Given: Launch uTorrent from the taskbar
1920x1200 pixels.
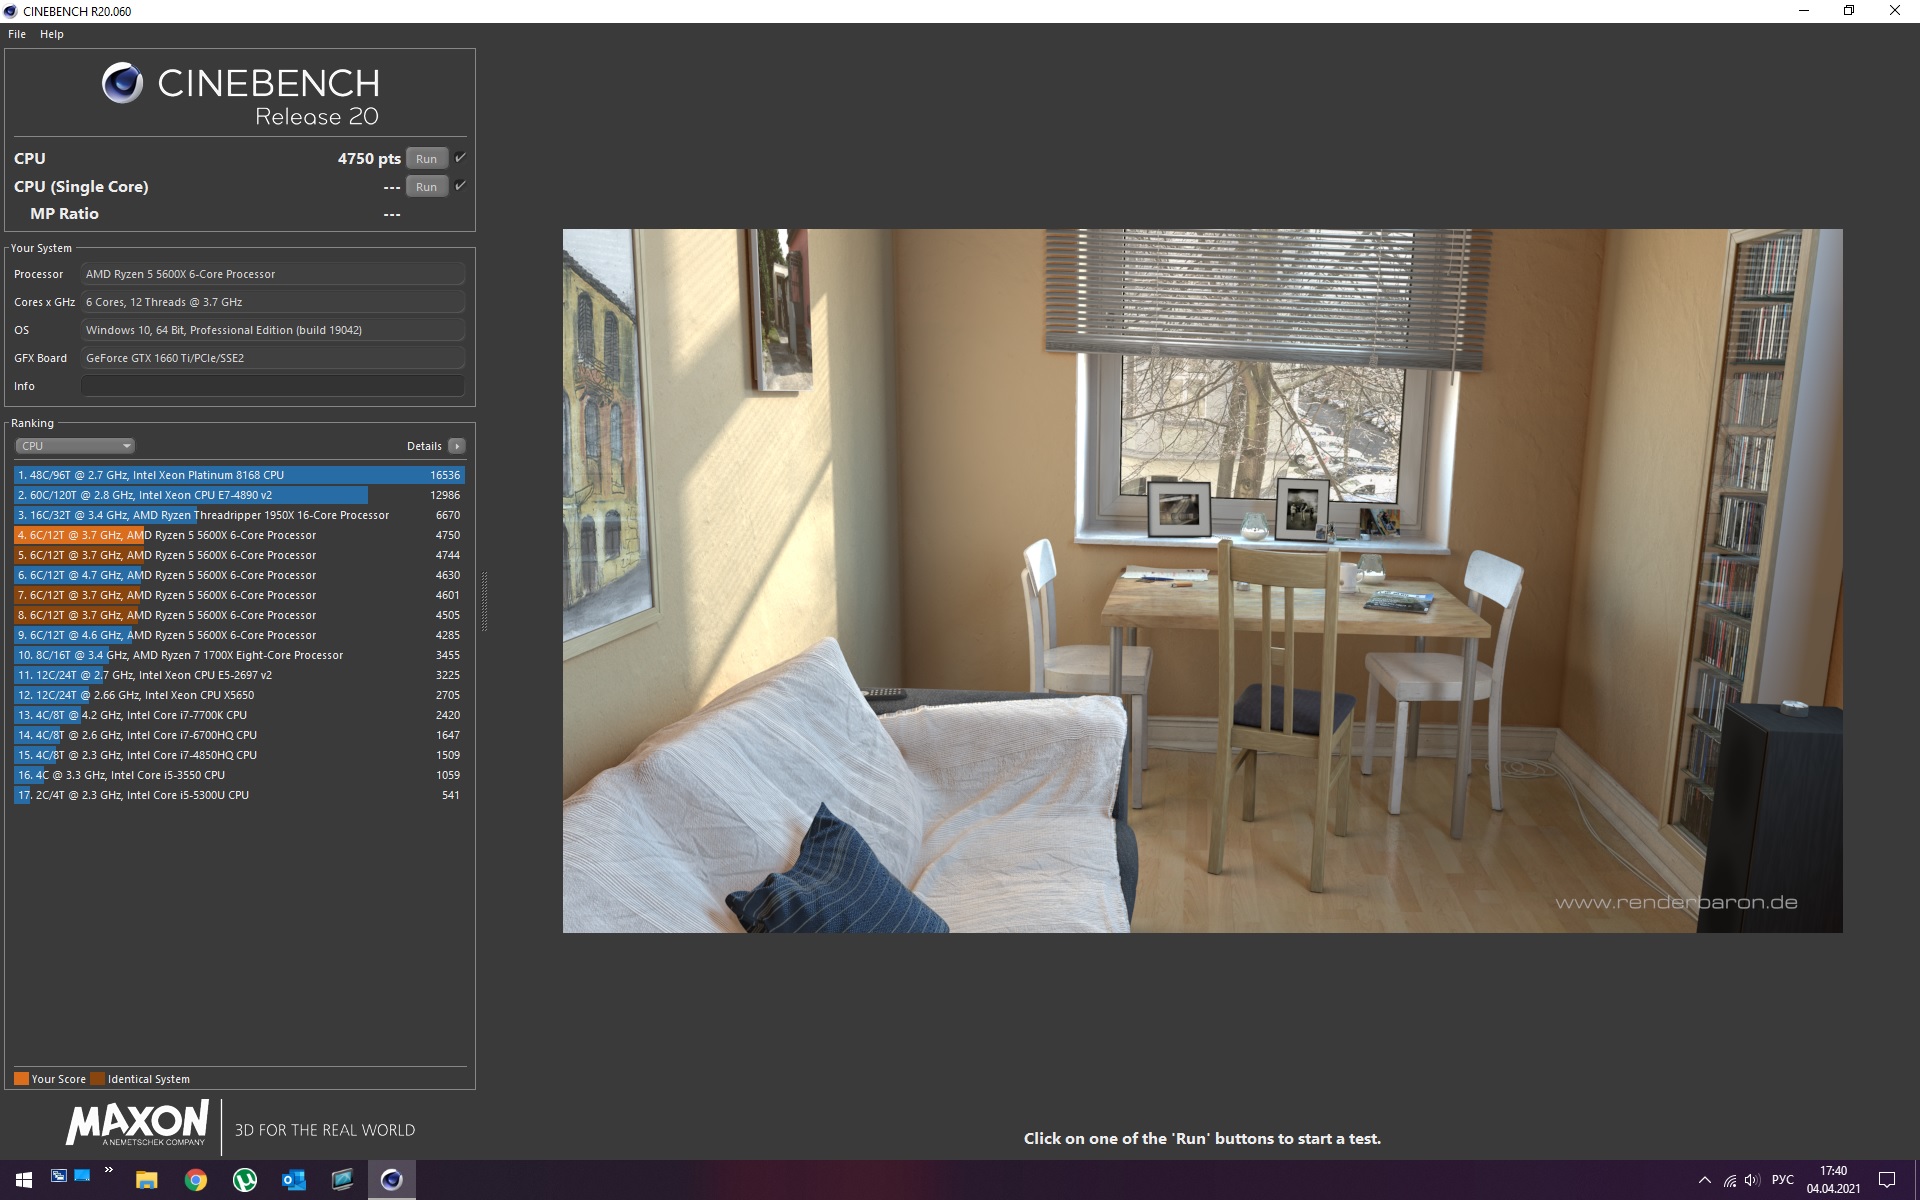Looking at the screenshot, I should click(x=244, y=1180).
